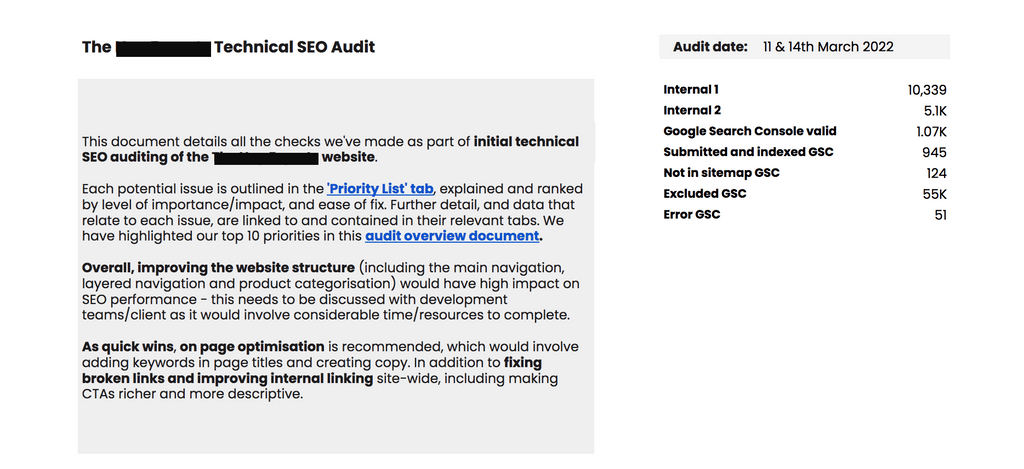The width and height of the screenshot is (1024, 469).
Task: Select the 11 & 14th March 2022 date value
Action: tap(827, 47)
